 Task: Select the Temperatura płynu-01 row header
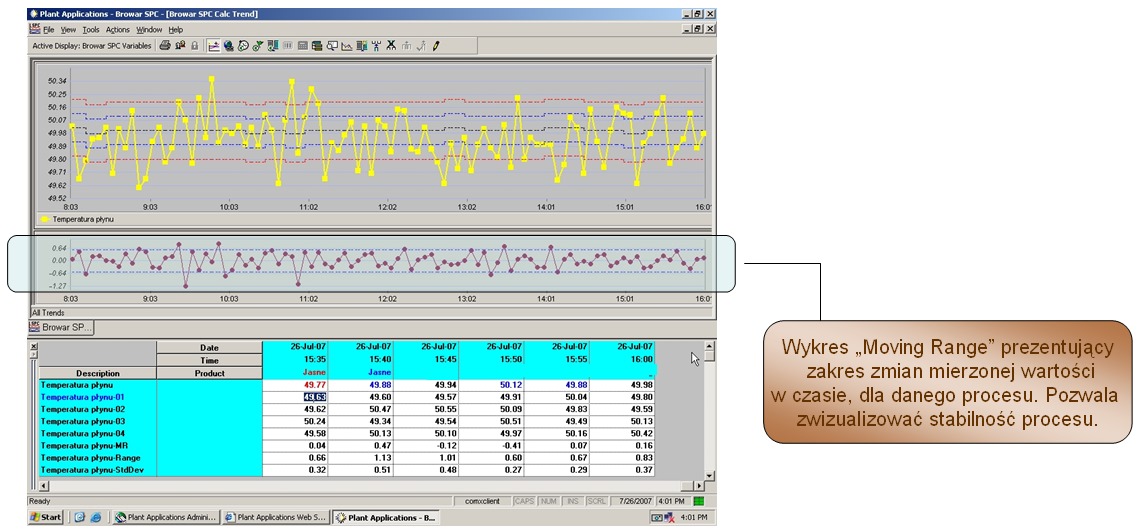tap(98, 397)
